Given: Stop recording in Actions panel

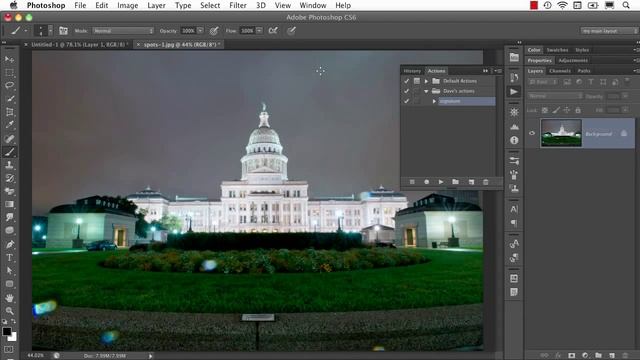Looking at the screenshot, I should tap(412, 182).
